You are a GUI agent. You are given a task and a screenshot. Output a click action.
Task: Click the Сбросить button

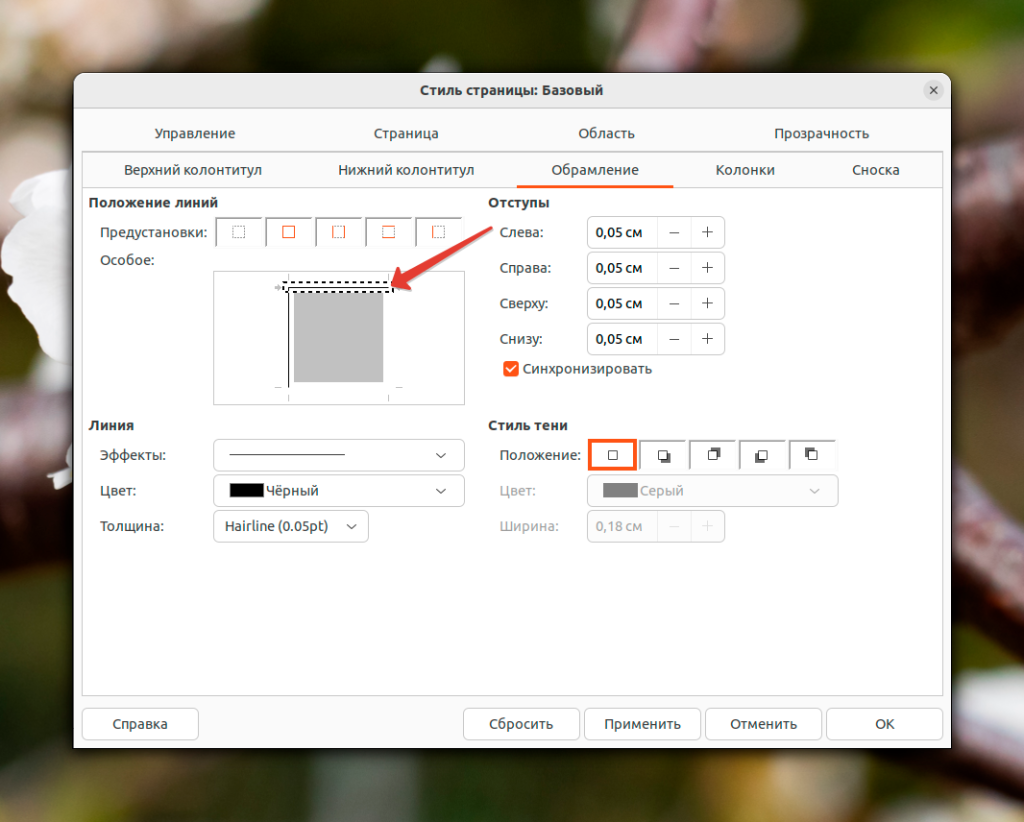click(x=521, y=724)
